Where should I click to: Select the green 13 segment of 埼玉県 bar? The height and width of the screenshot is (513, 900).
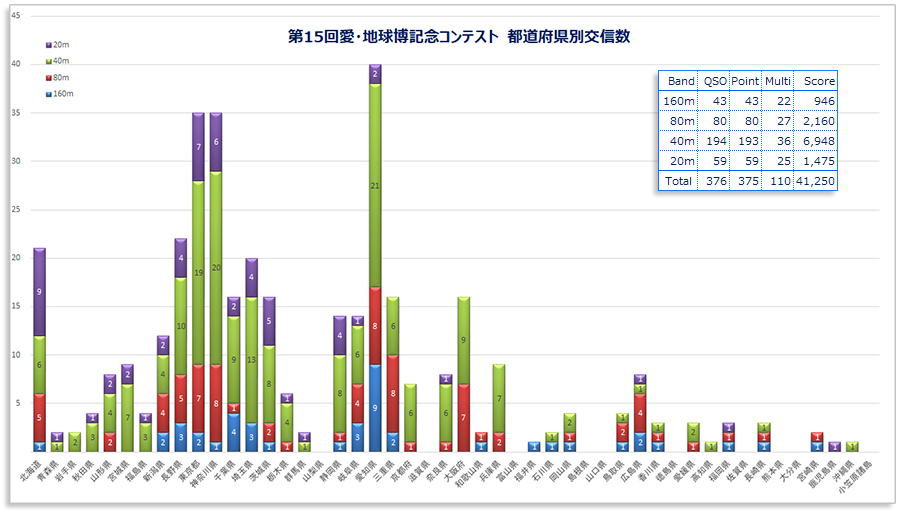click(x=251, y=360)
